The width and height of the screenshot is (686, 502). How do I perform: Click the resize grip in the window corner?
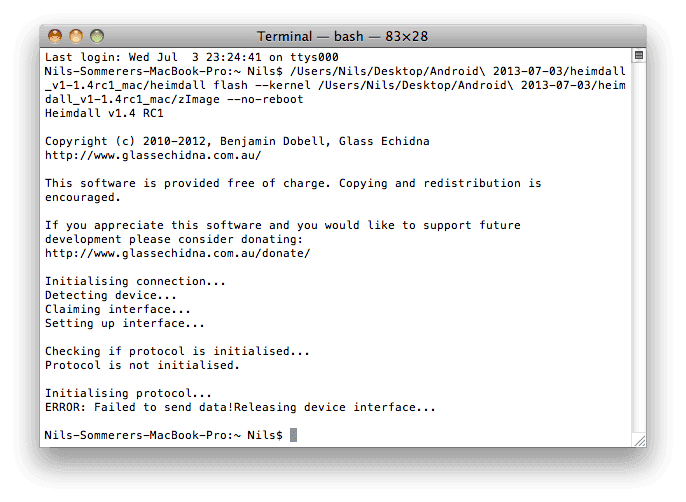(640, 441)
